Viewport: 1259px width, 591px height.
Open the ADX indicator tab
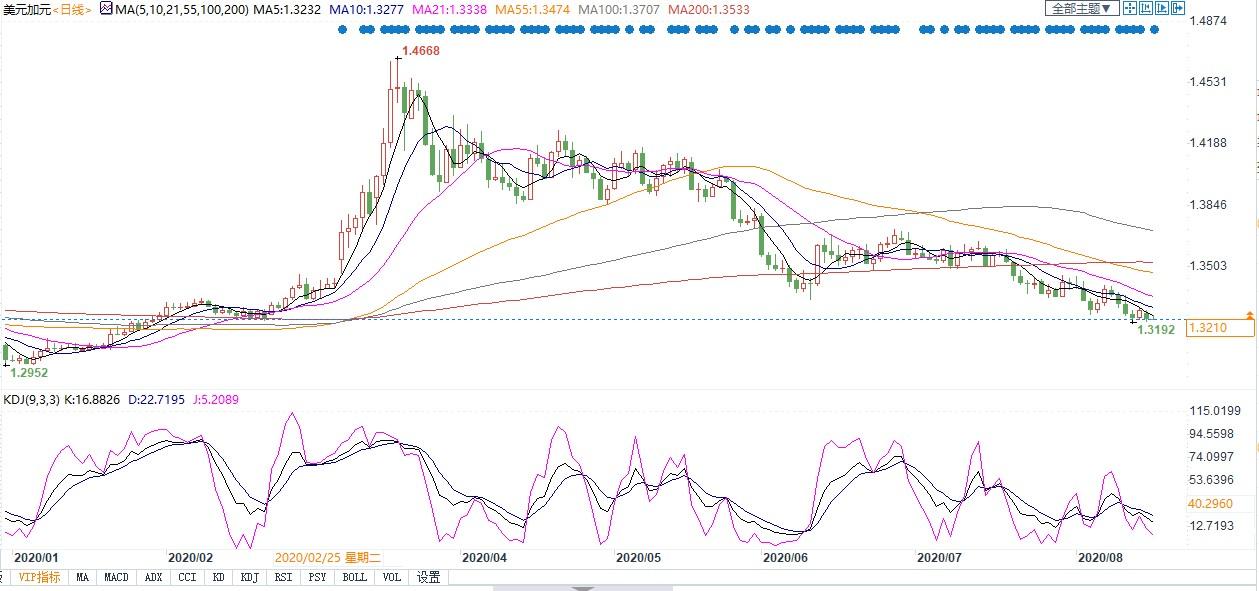click(153, 577)
